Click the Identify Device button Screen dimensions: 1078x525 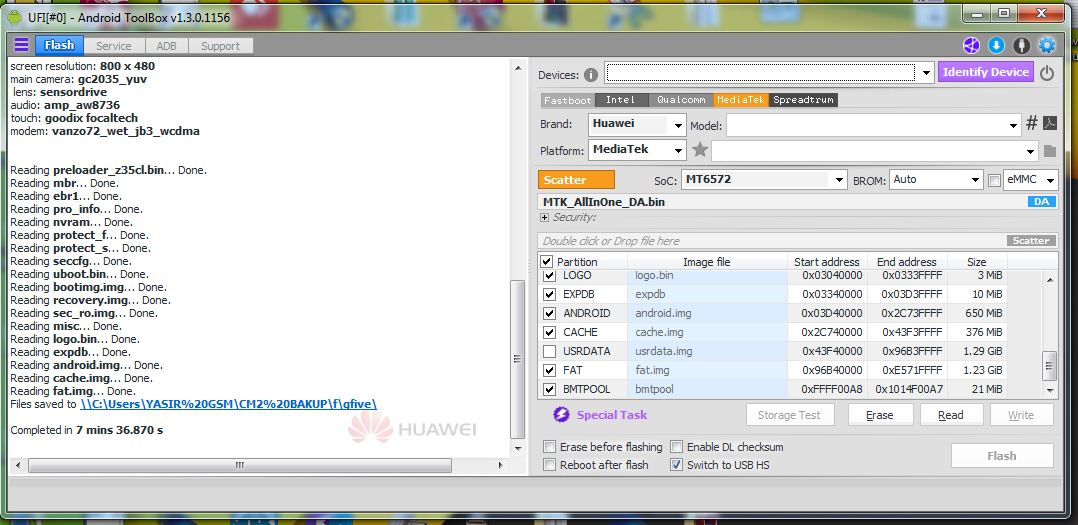click(986, 72)
